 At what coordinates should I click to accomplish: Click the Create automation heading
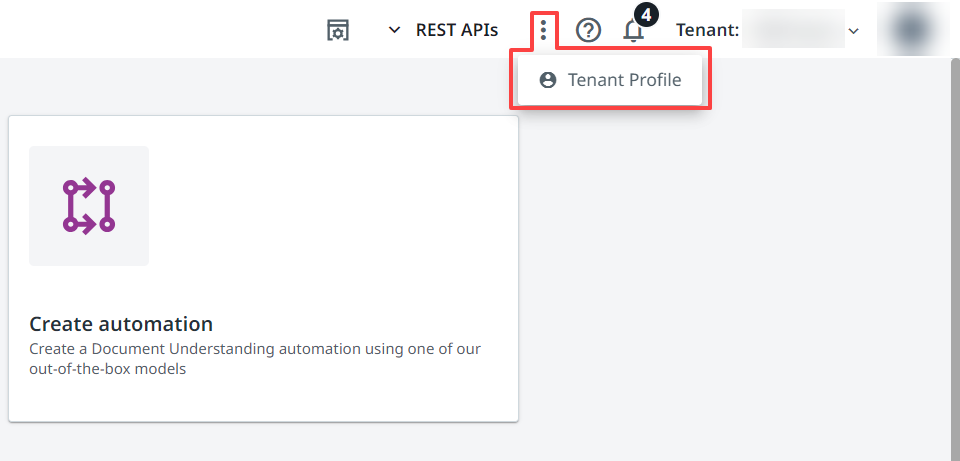pyautogui.click(x=121, y=324)
